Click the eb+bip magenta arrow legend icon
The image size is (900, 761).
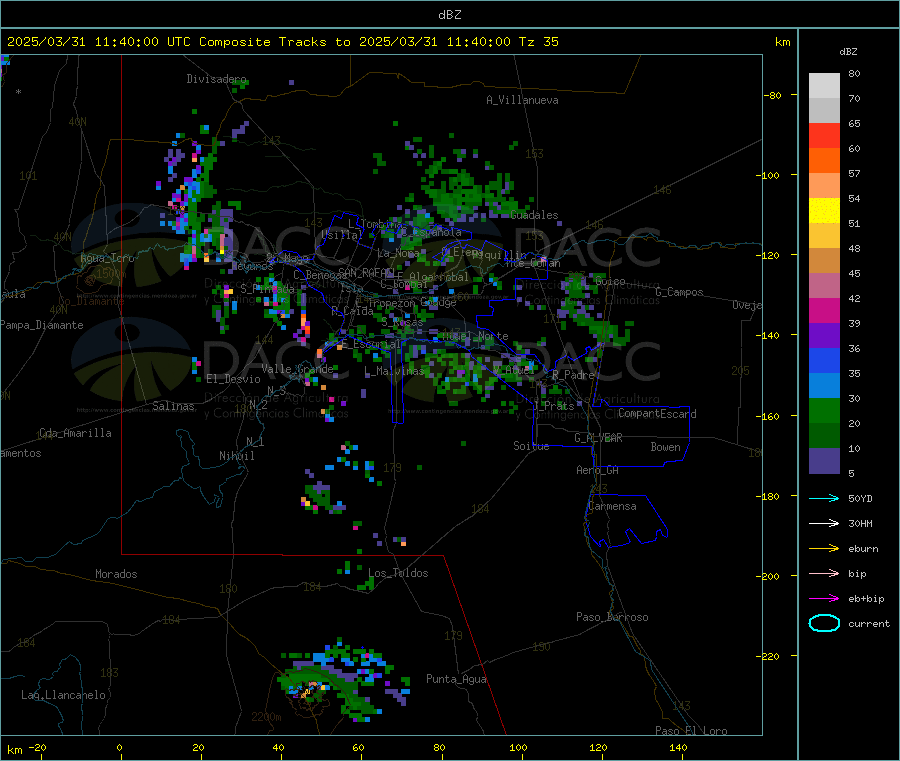click(824, 599)
